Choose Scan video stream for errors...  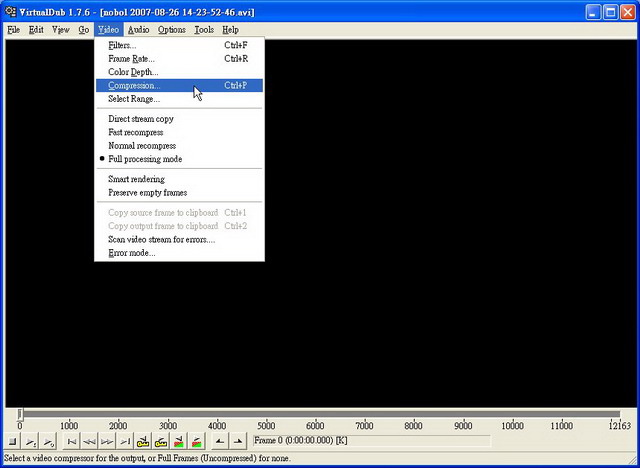point(179,240)
